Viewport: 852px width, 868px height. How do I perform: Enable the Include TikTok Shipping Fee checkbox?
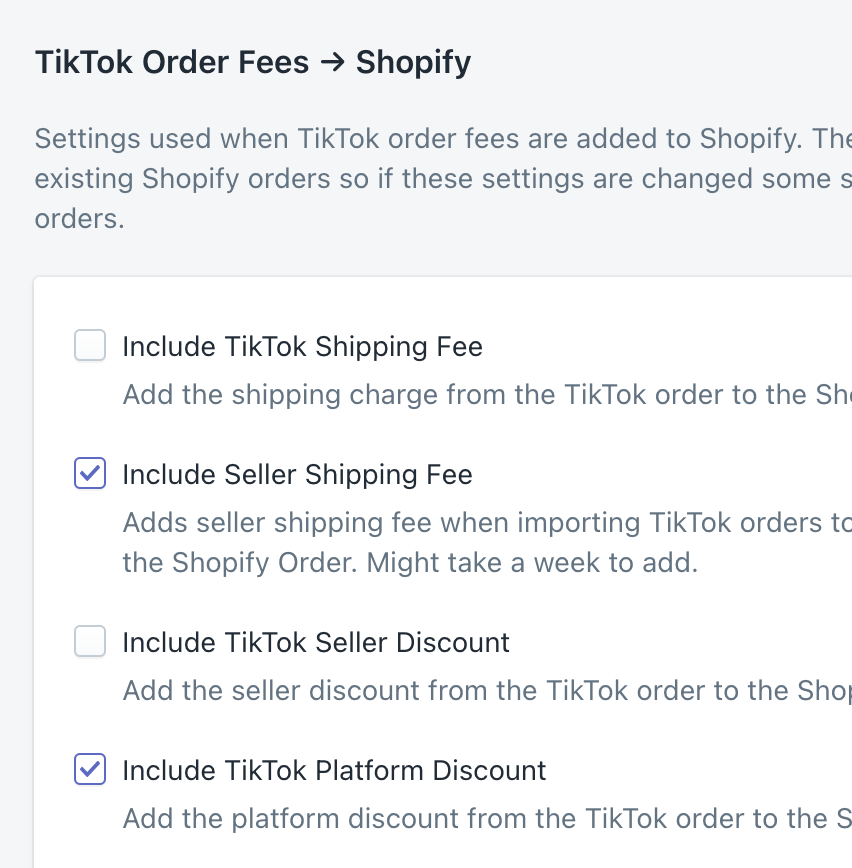pos(90,346)
